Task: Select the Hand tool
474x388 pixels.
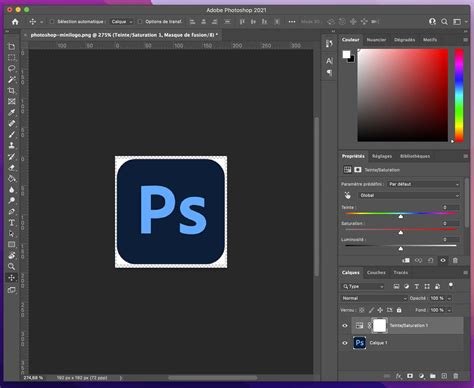Action: coord(12,255)
